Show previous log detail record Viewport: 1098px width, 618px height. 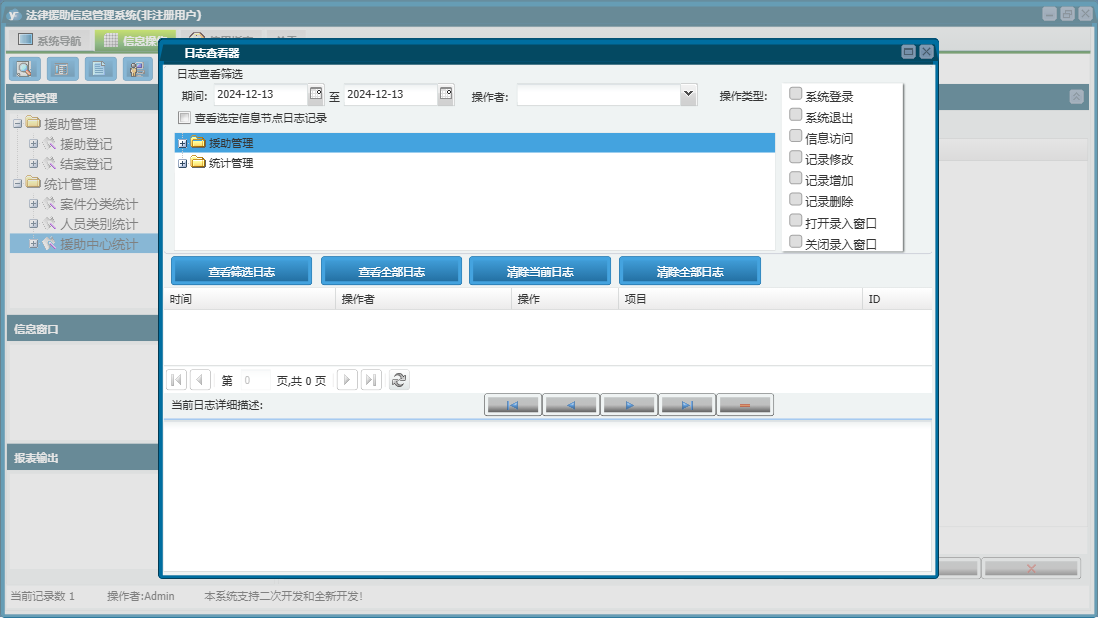[571, 405]
